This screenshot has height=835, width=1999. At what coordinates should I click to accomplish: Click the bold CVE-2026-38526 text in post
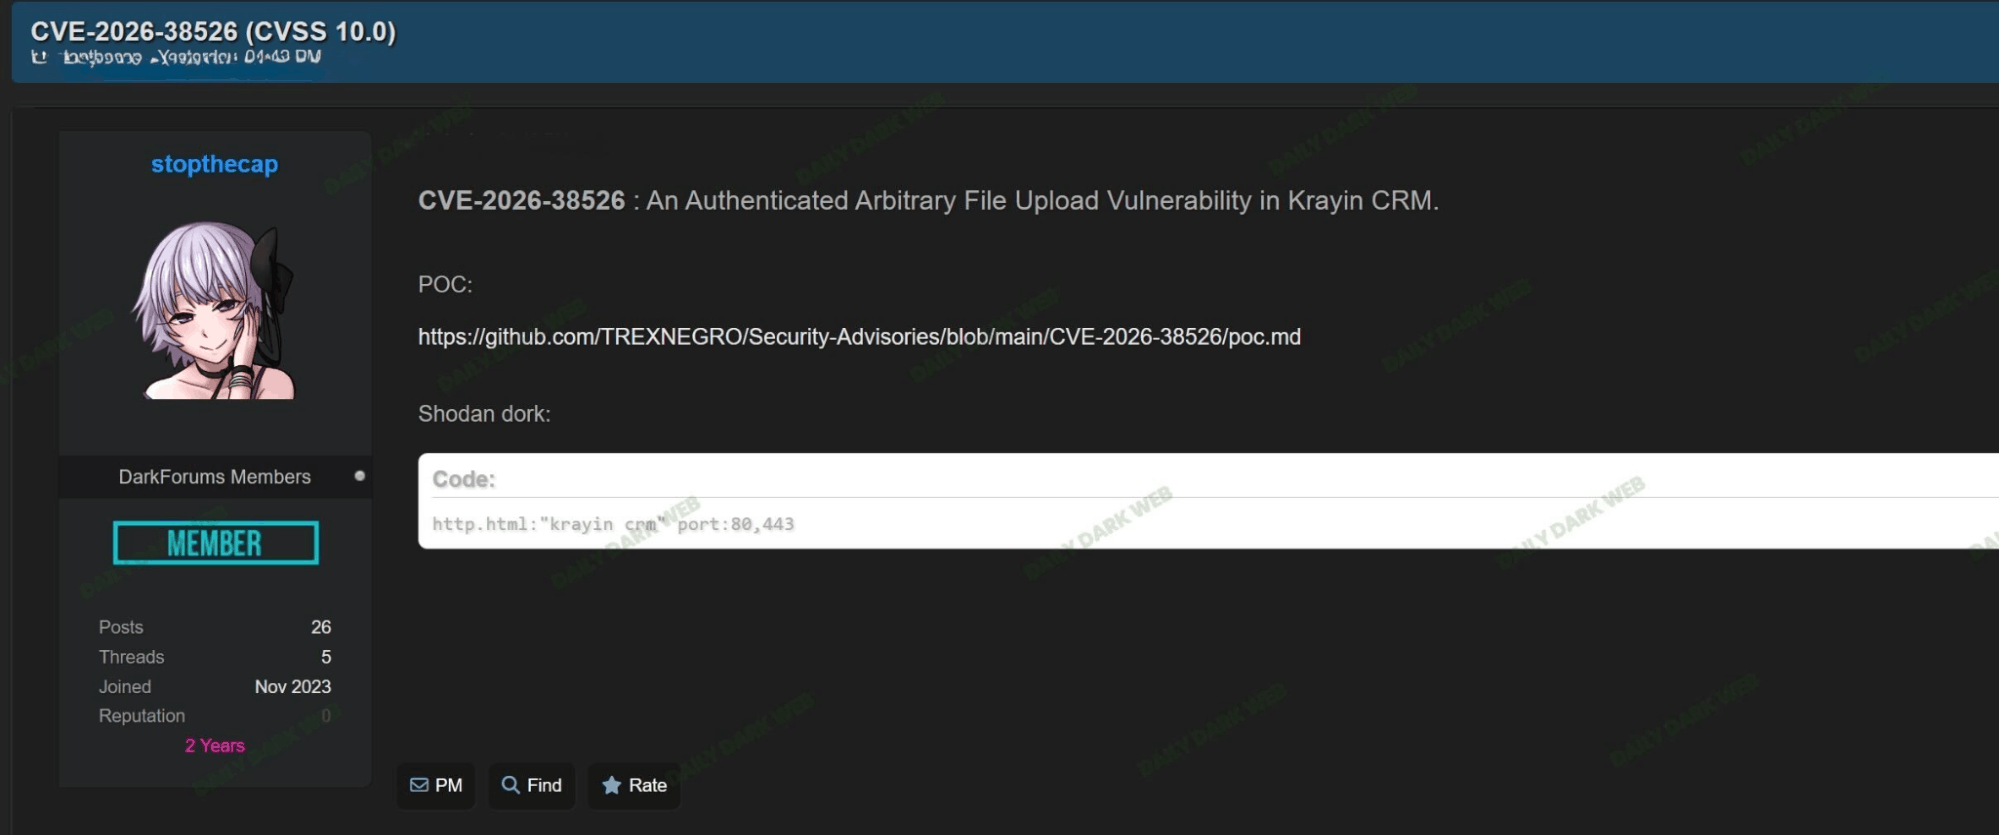[x=521, y=201]
